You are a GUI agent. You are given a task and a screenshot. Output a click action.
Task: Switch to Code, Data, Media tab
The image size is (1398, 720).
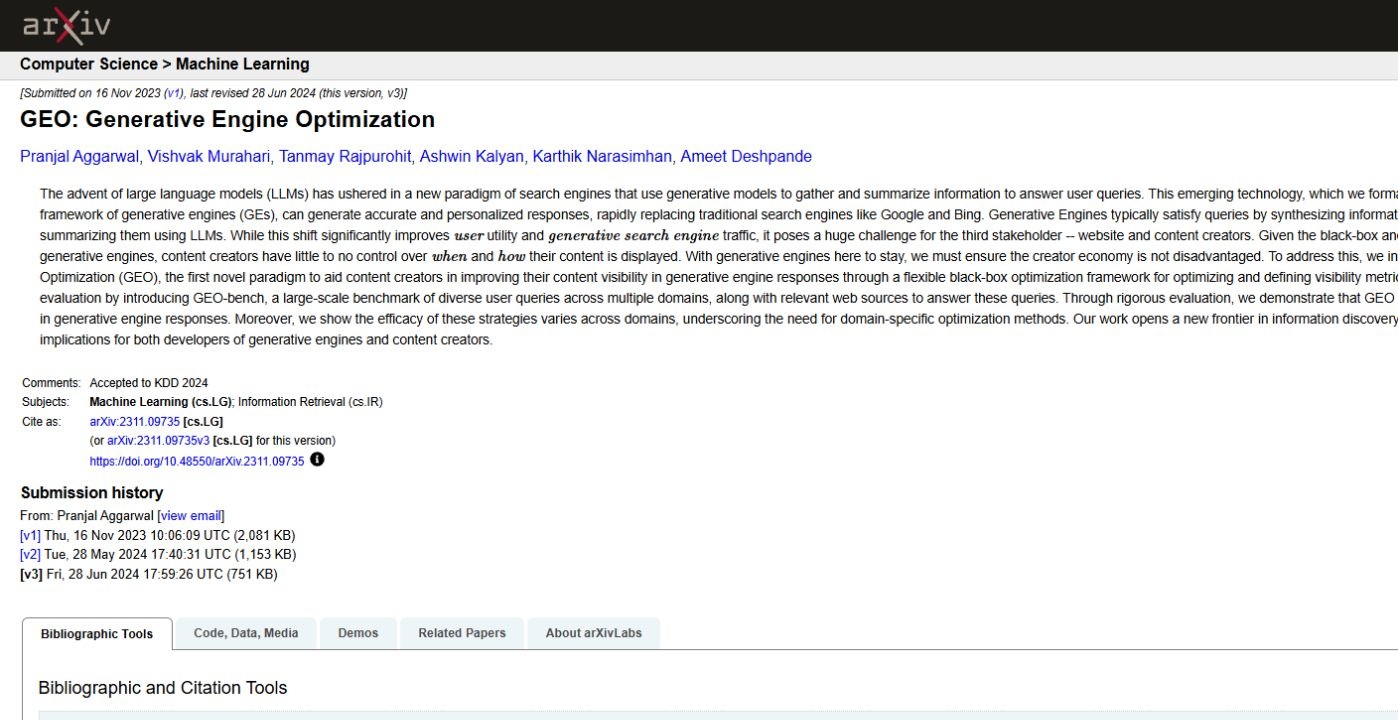(246, 633)
